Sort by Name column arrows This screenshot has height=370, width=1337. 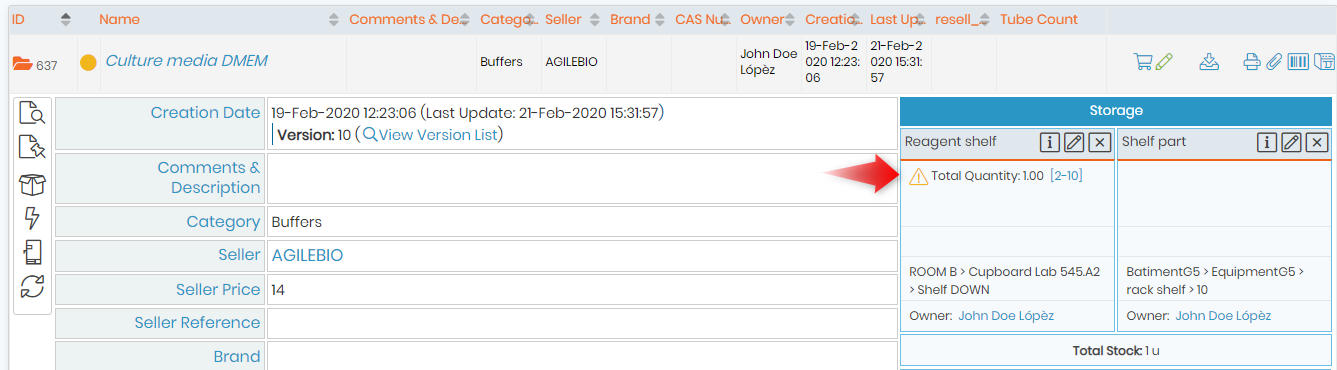(333, 19)
